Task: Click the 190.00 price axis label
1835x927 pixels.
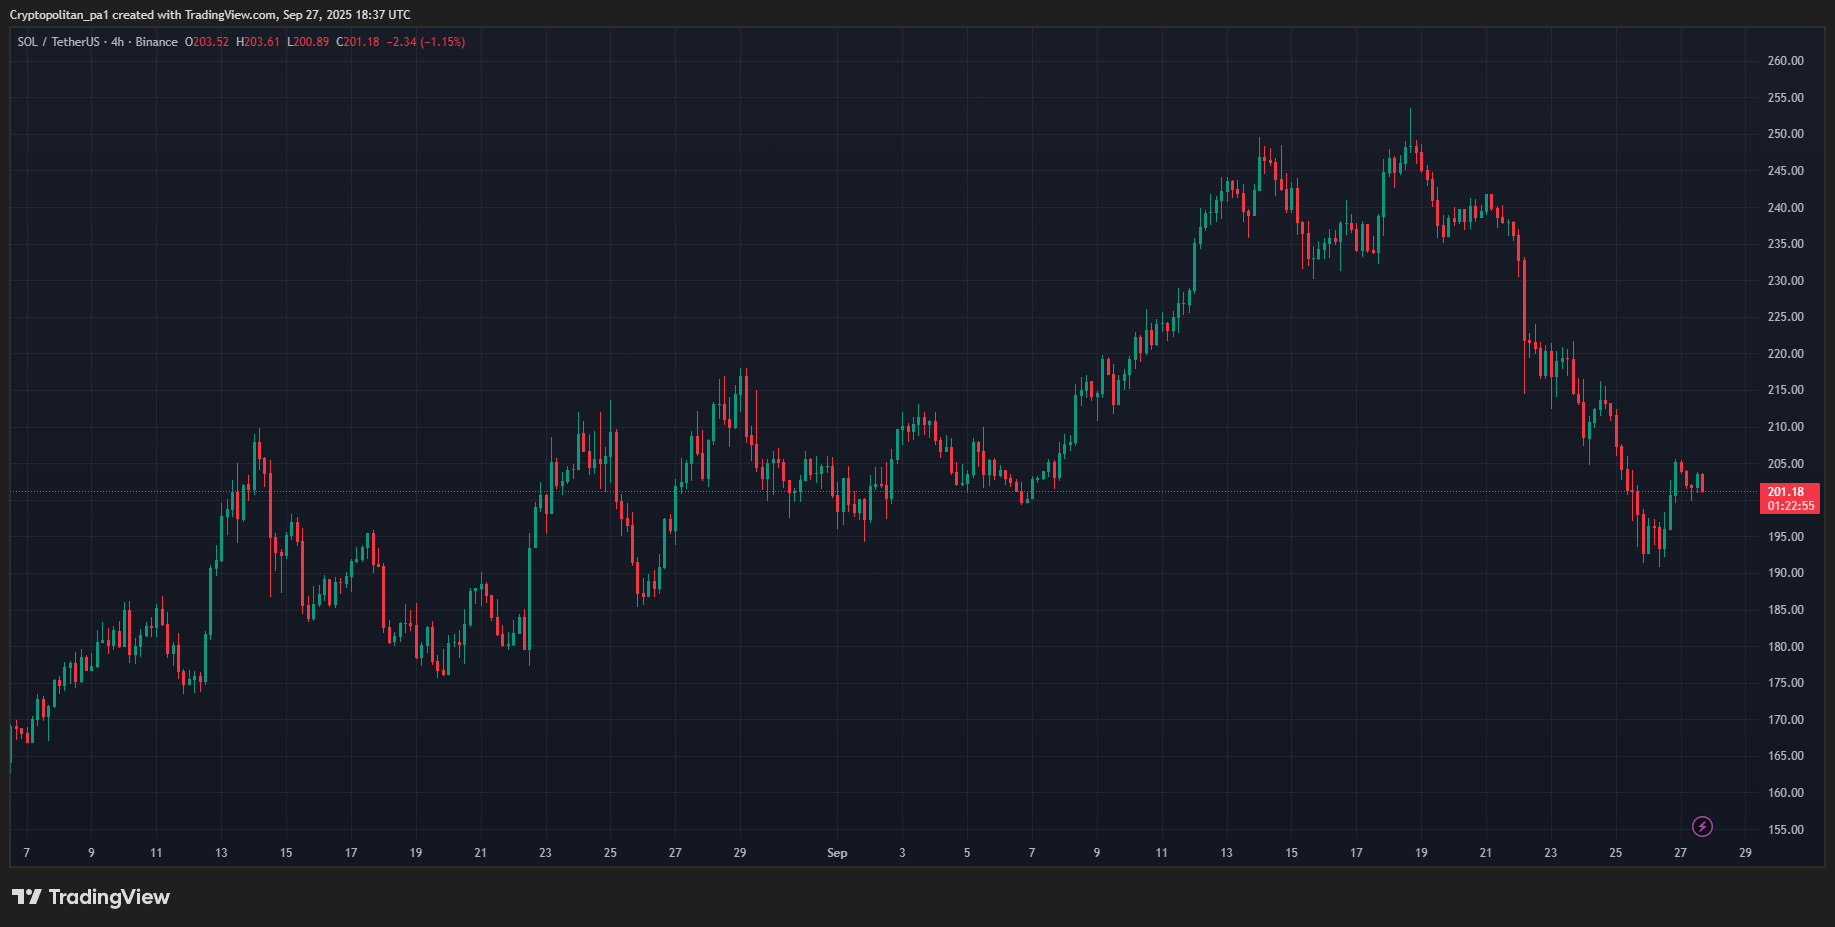Action: coord(1786,573)
